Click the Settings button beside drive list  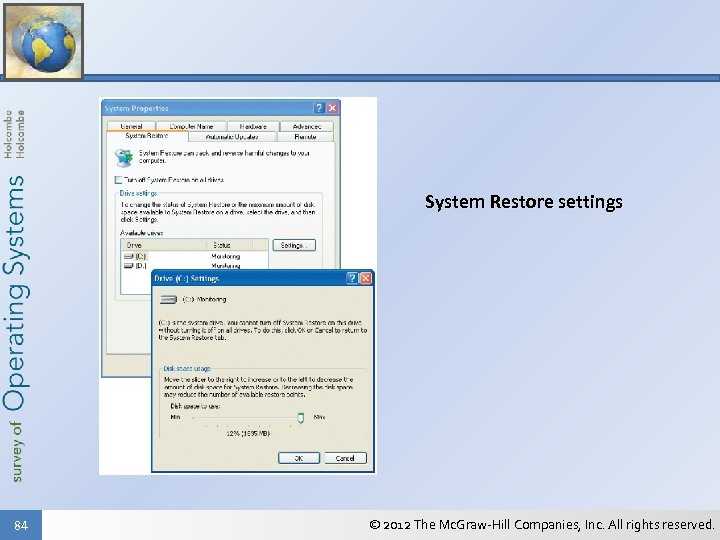coord(294,245)
